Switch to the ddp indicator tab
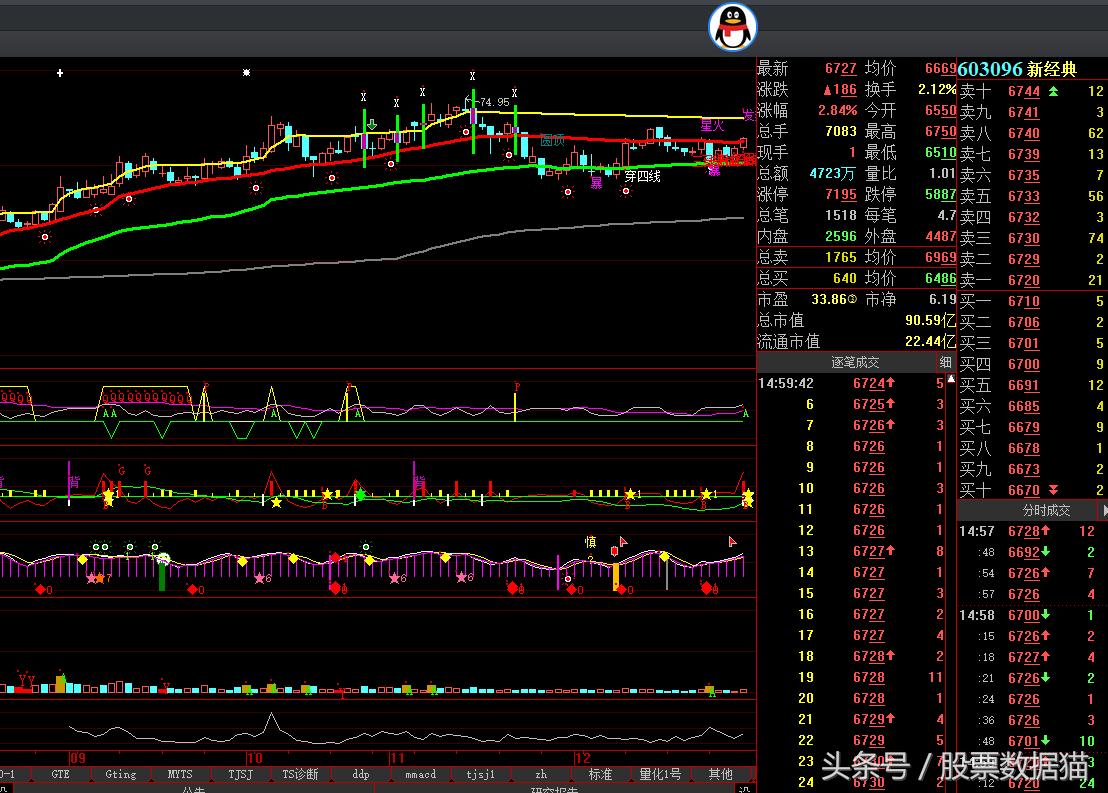 point(361,775)
